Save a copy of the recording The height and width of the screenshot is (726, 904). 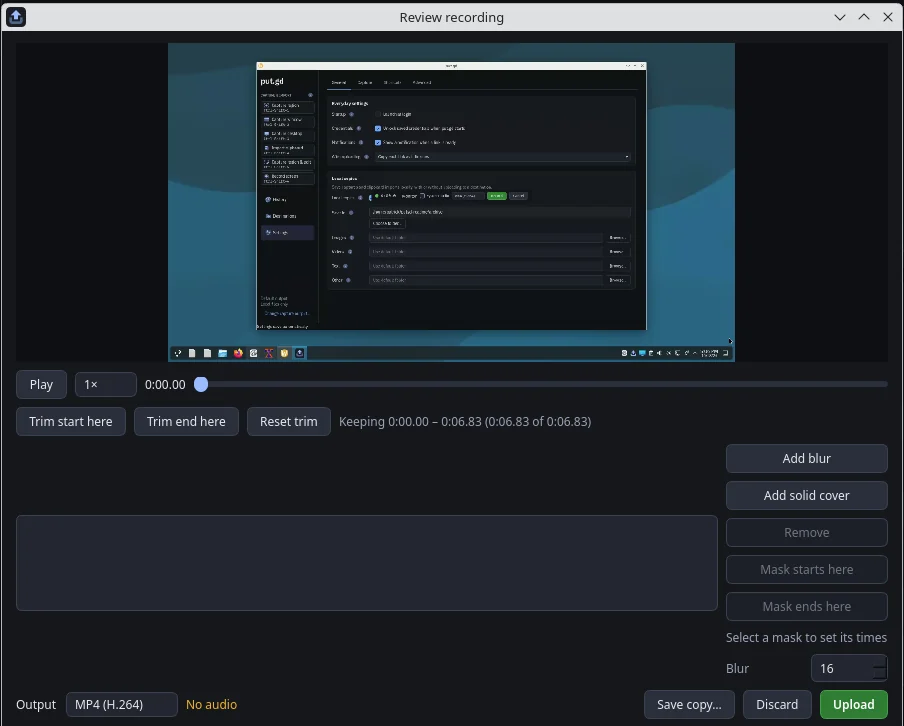point(689,705)
